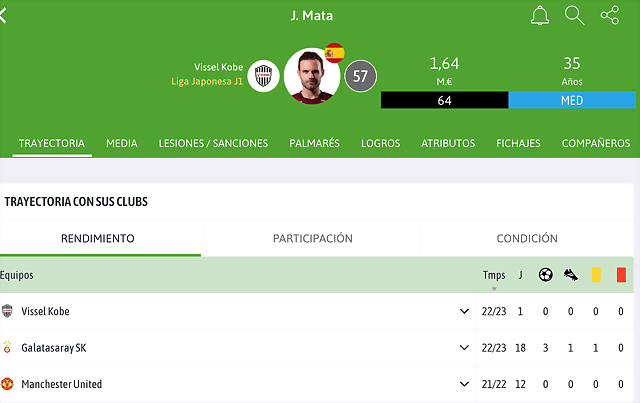Sort by assists boot icon

click(571, 275)
